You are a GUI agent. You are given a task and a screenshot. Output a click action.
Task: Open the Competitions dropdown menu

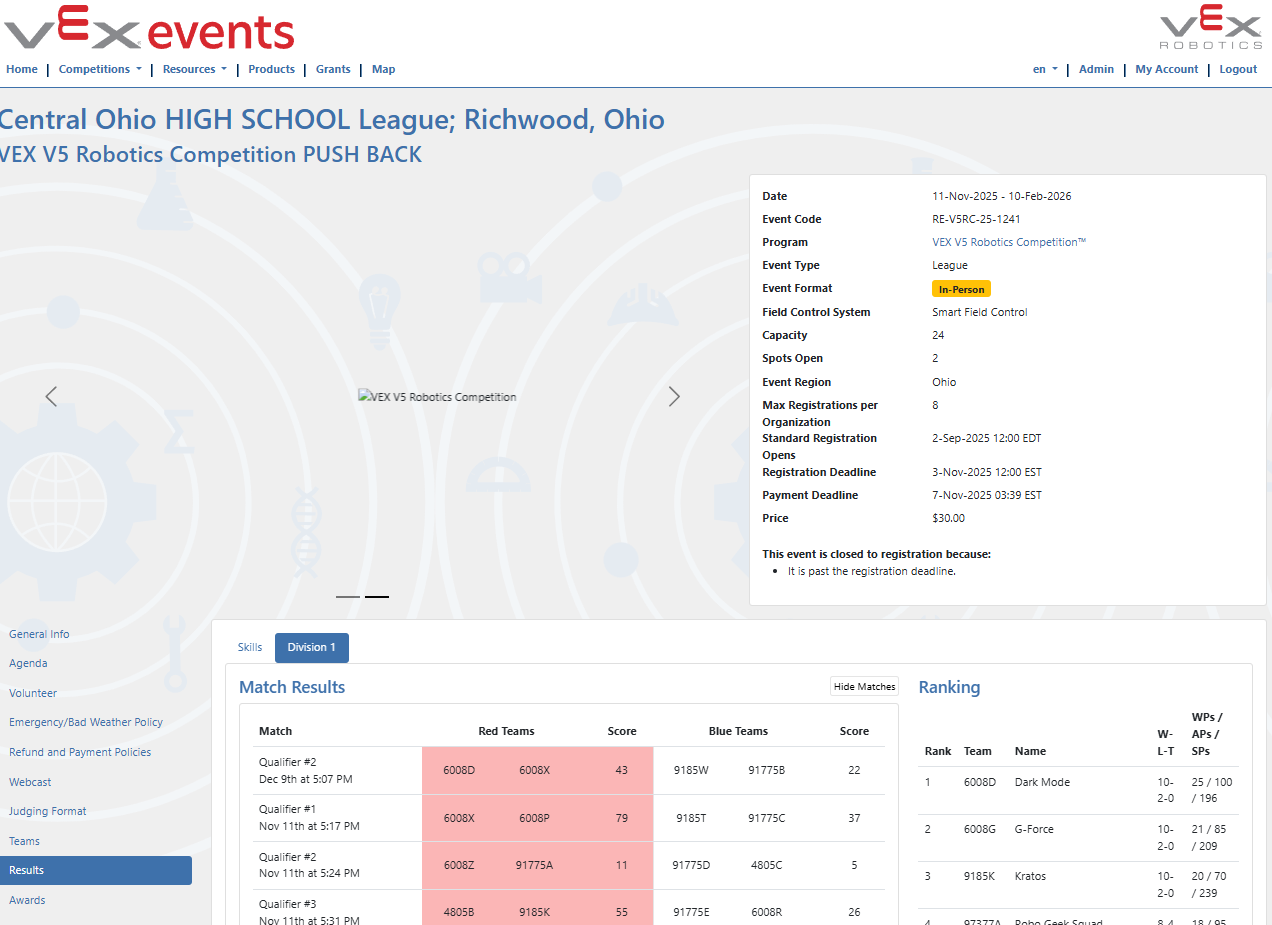(100, 69)
